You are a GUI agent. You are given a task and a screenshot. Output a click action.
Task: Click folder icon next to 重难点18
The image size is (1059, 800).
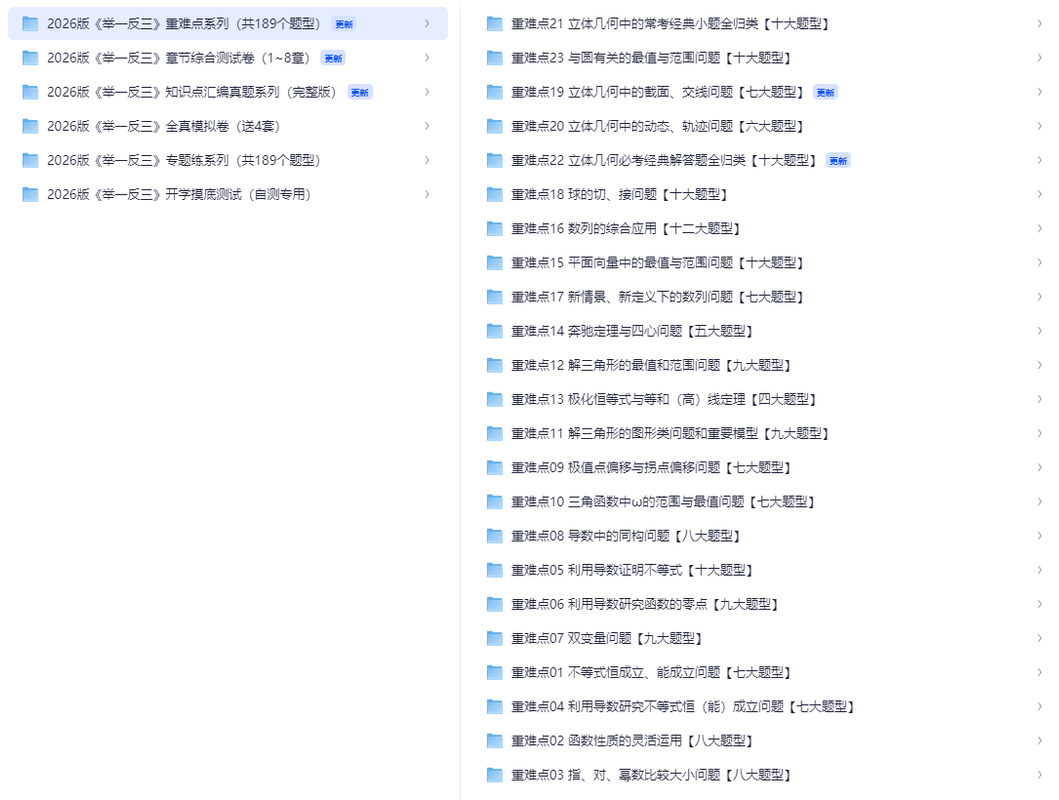494,194
